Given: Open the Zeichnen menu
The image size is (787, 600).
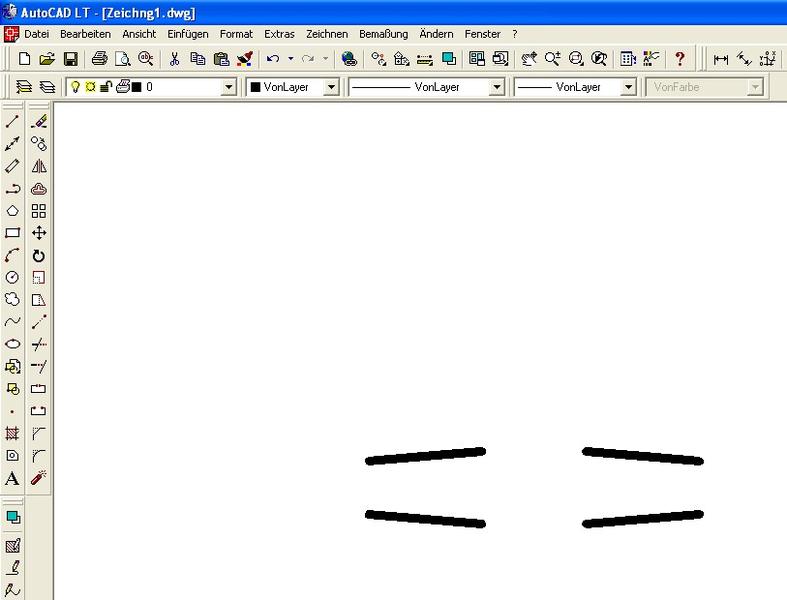Looking at the screenshot, I should click(x=327, y=34).
